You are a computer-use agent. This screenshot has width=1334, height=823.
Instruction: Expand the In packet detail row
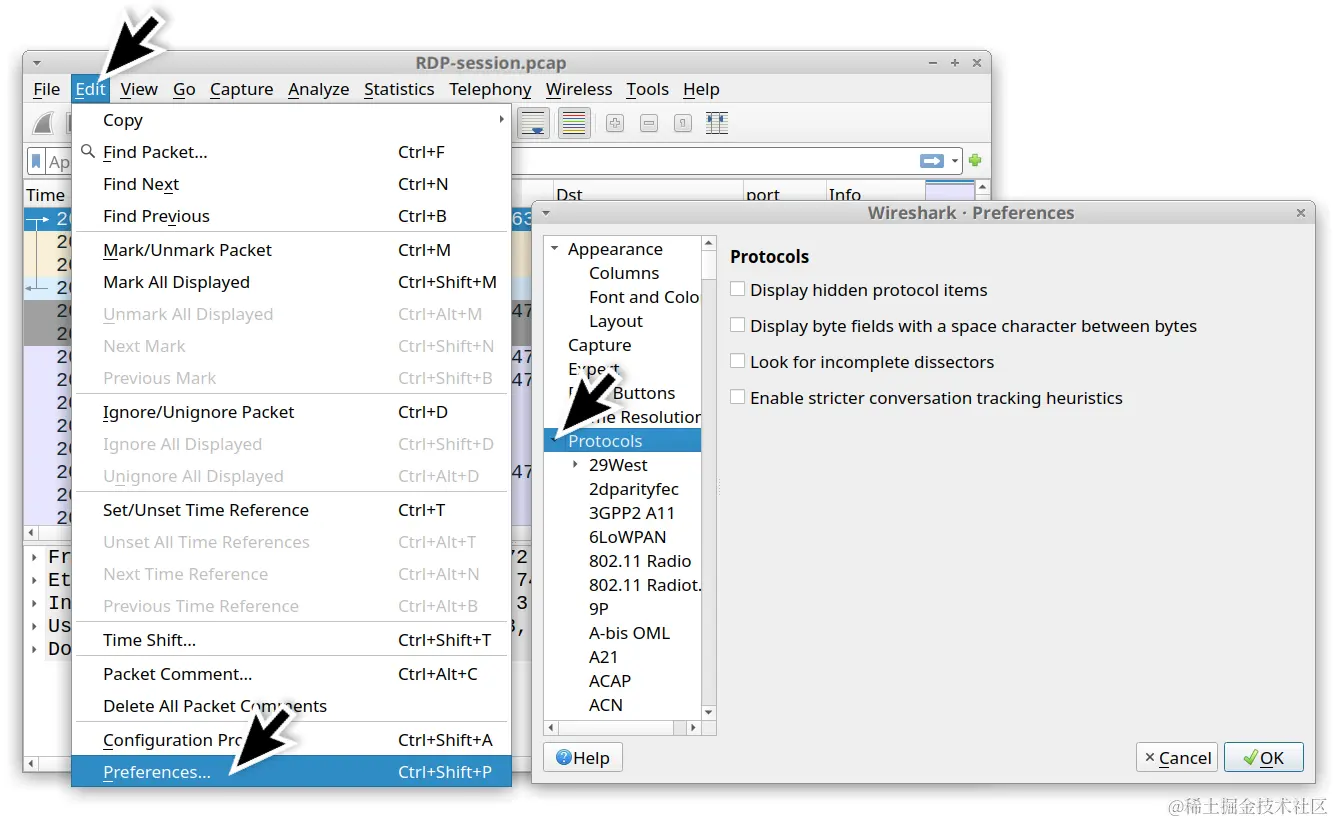tap(35, 603)
